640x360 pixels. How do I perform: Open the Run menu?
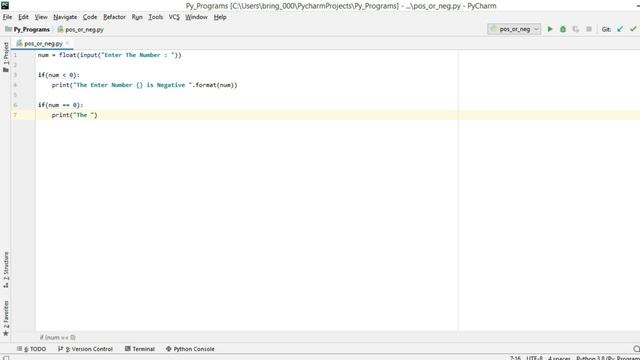(137, 17)
